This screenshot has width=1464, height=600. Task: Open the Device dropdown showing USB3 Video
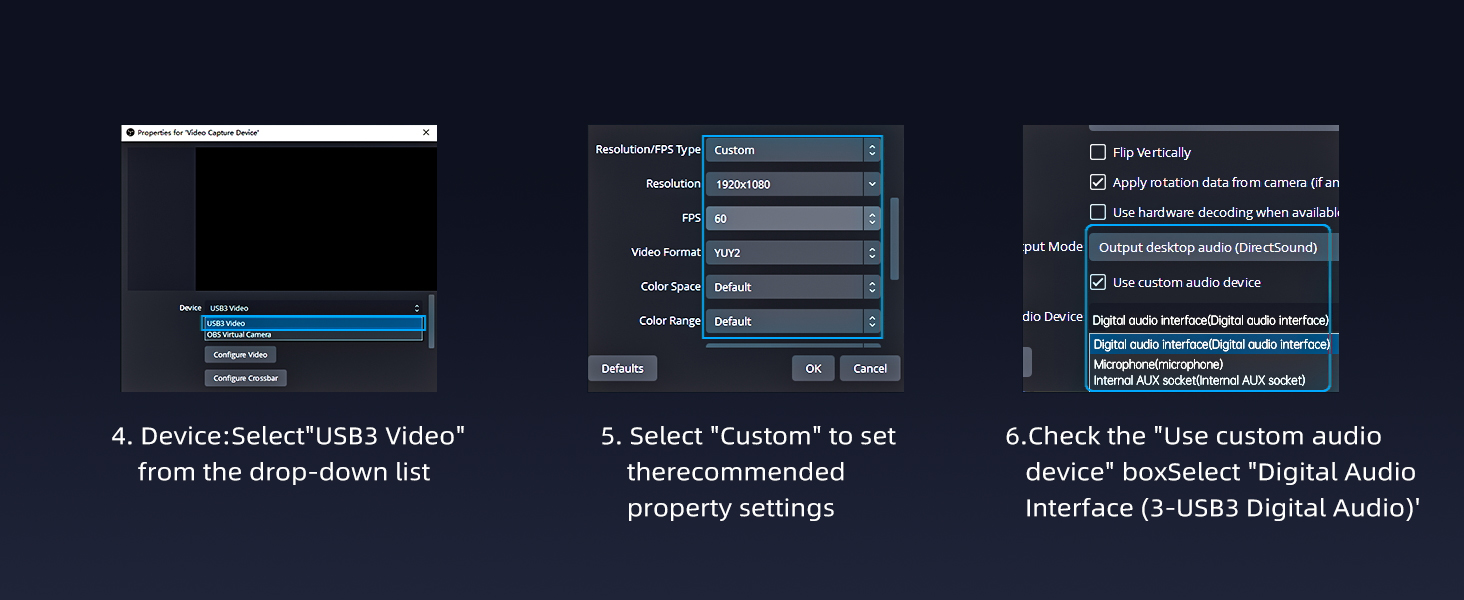[314, 308]
